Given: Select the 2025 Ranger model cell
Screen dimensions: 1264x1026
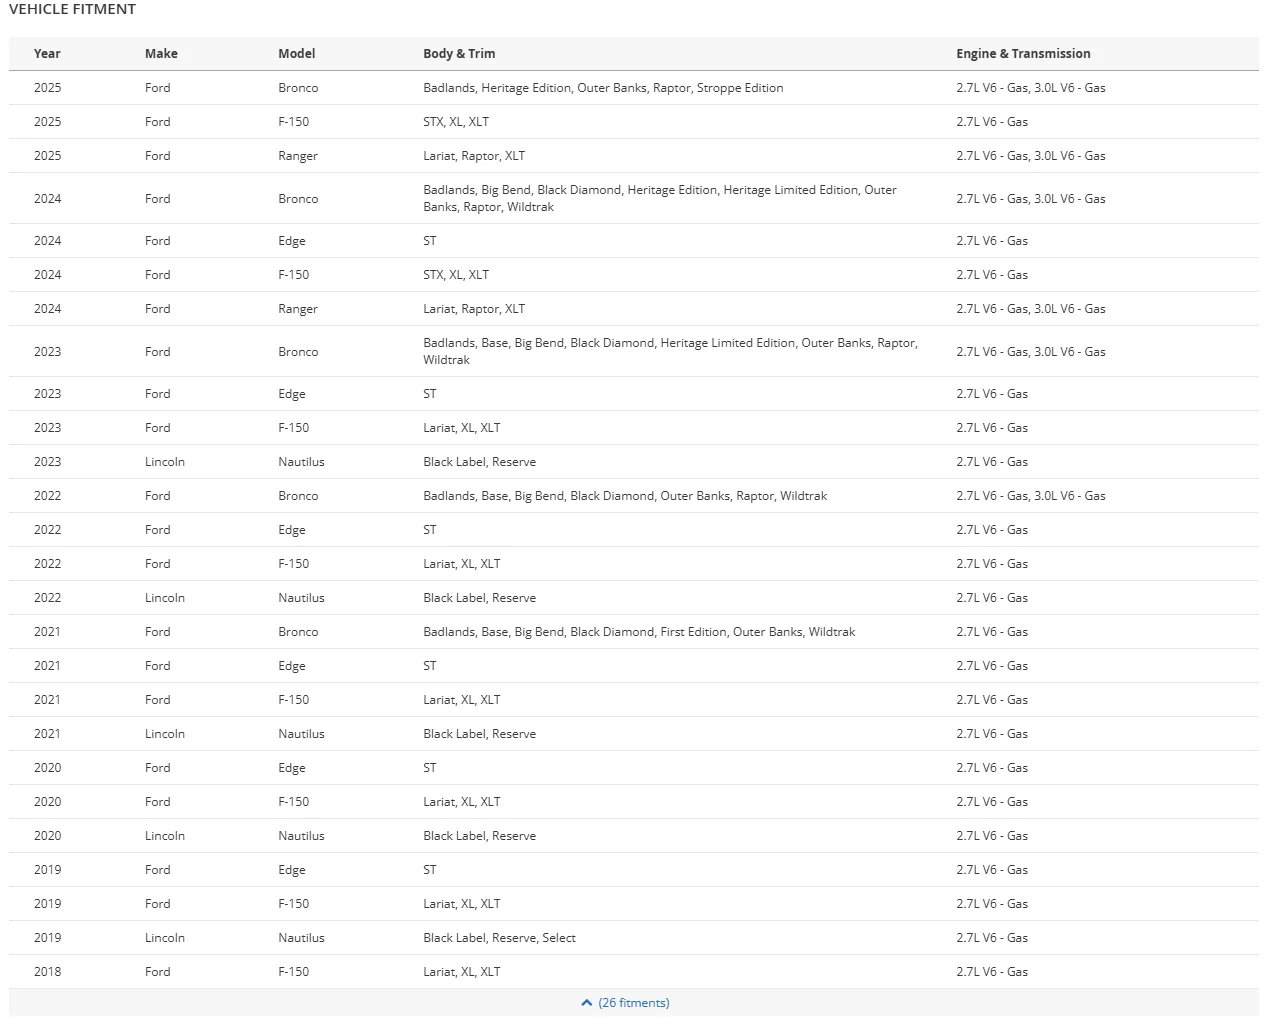Looking at the screenshot, I should pos(298,156).
